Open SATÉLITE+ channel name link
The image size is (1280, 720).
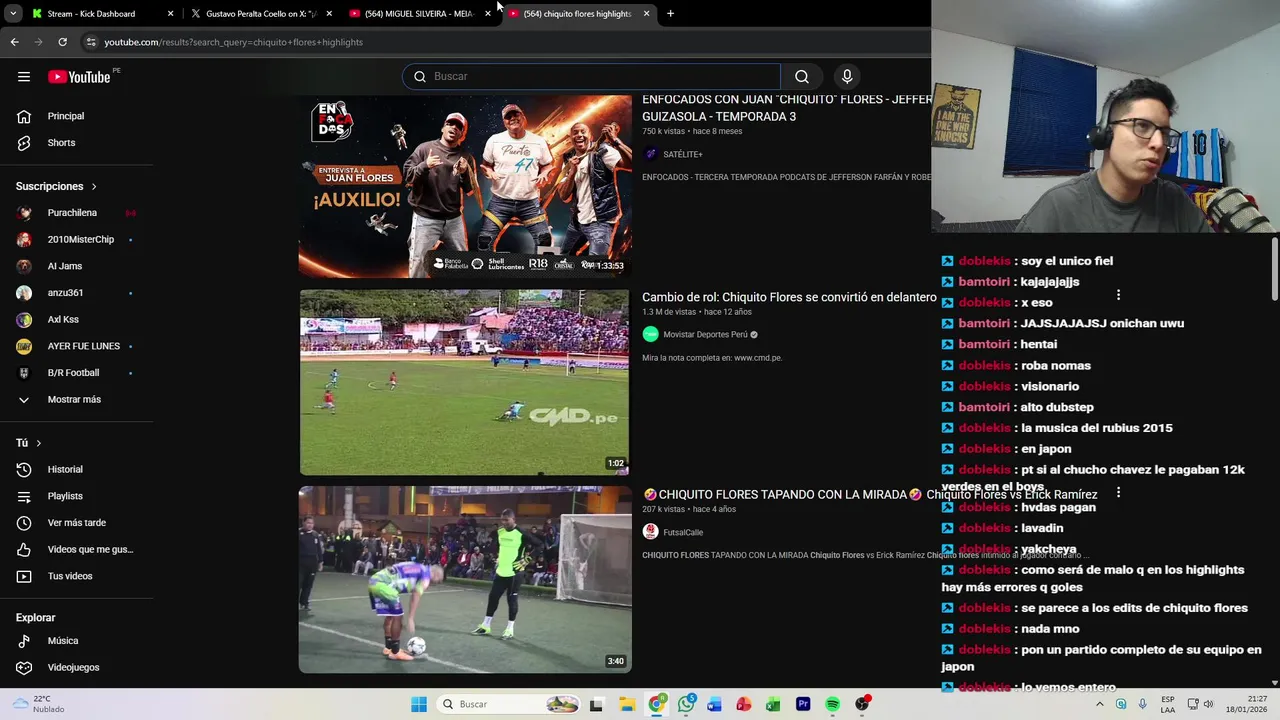[x=683, y=154]
